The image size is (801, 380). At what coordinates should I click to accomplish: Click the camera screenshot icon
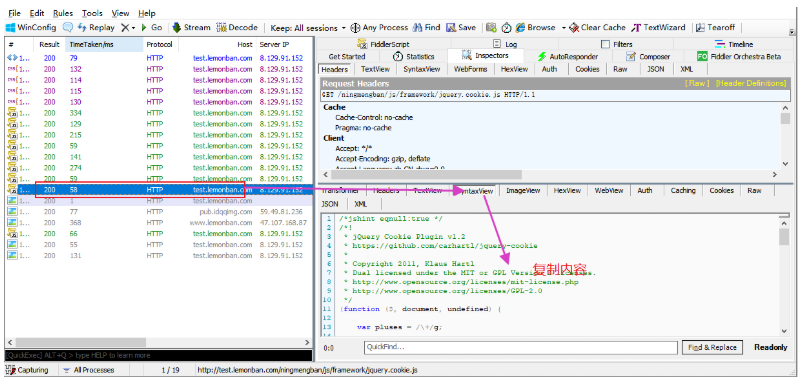tap(491, 28)
